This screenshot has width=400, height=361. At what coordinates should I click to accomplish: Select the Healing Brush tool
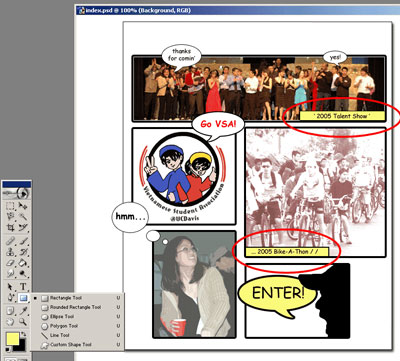pyautogui.click(x=11, y=241)
